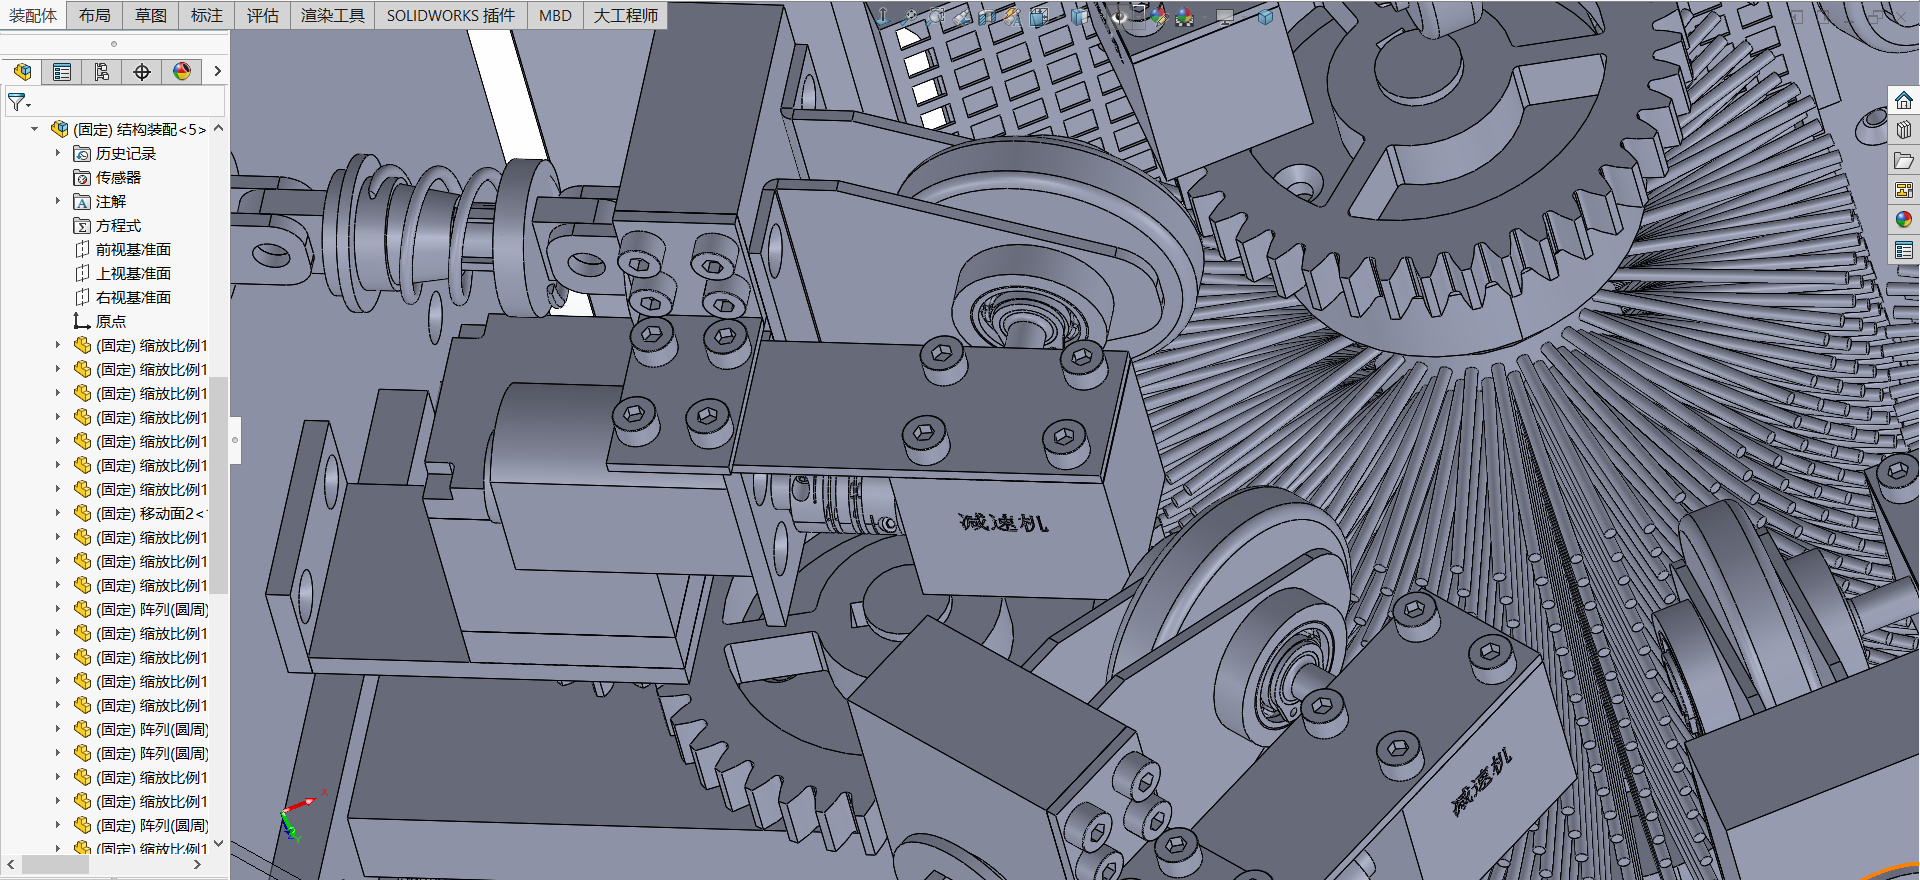Select the (固定) 结构装配<5> root item
This screenshot has width=1920, height=880.
(129, 129)
